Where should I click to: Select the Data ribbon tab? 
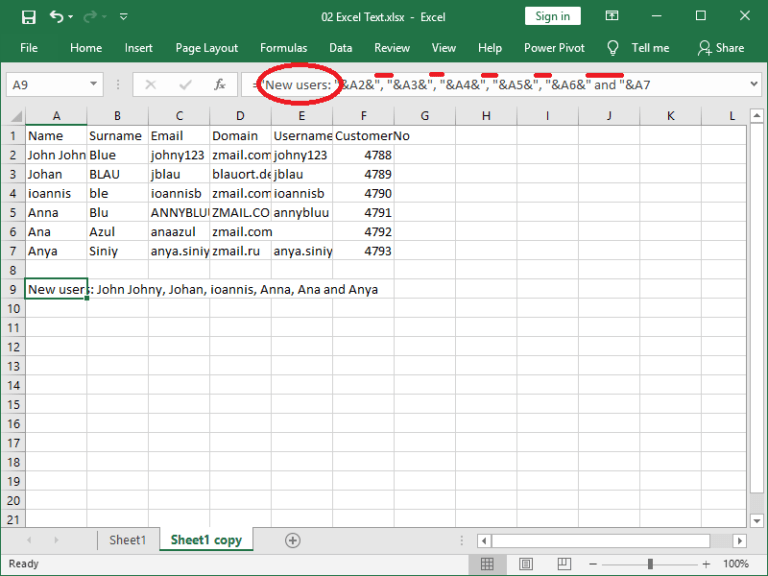tap(340, 48)
